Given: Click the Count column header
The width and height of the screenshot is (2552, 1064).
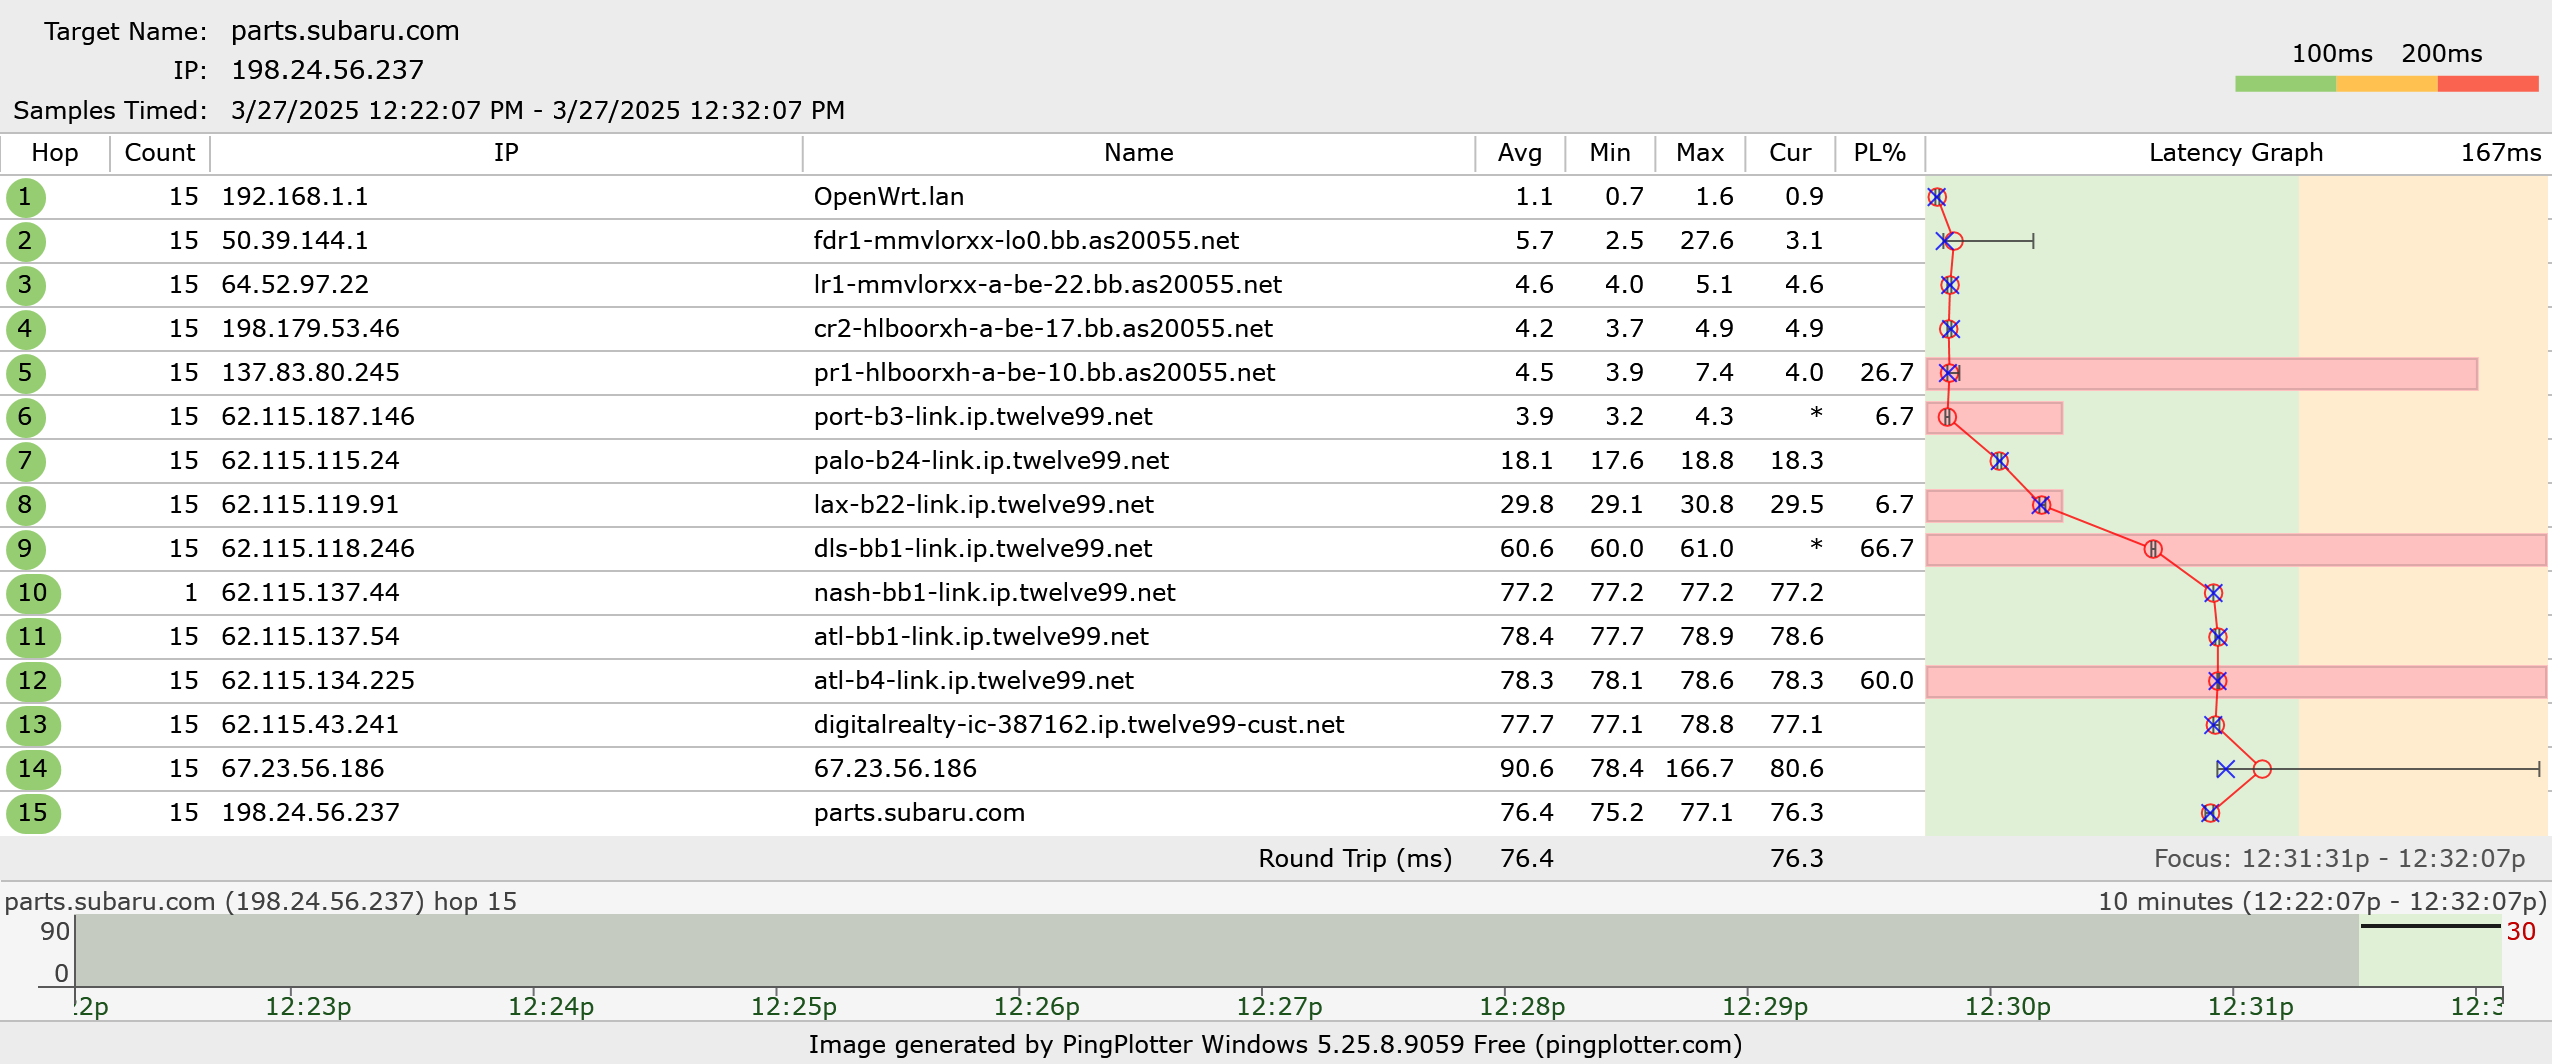Looking at the screenshot, I should (159, 153).
